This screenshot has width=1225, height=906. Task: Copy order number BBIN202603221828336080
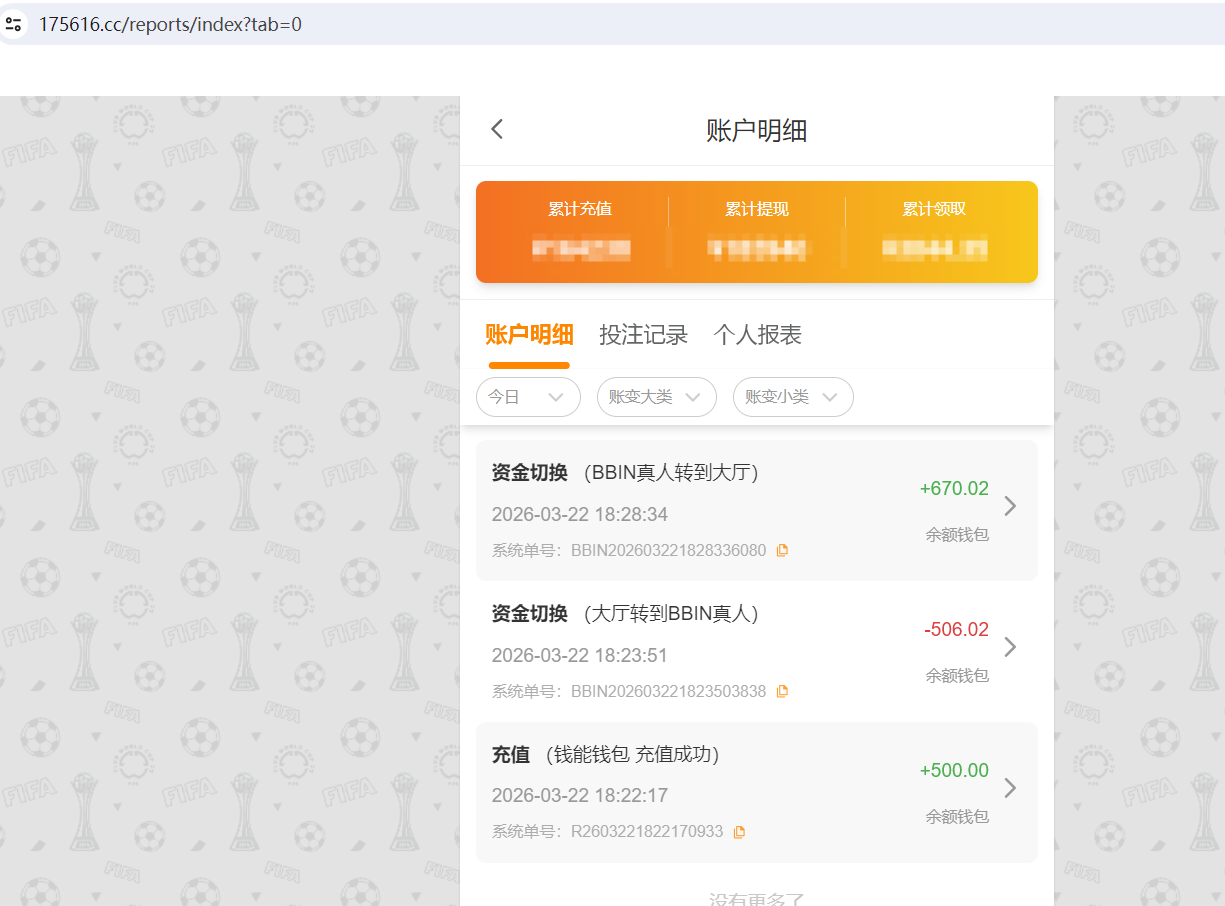(782, 549)
